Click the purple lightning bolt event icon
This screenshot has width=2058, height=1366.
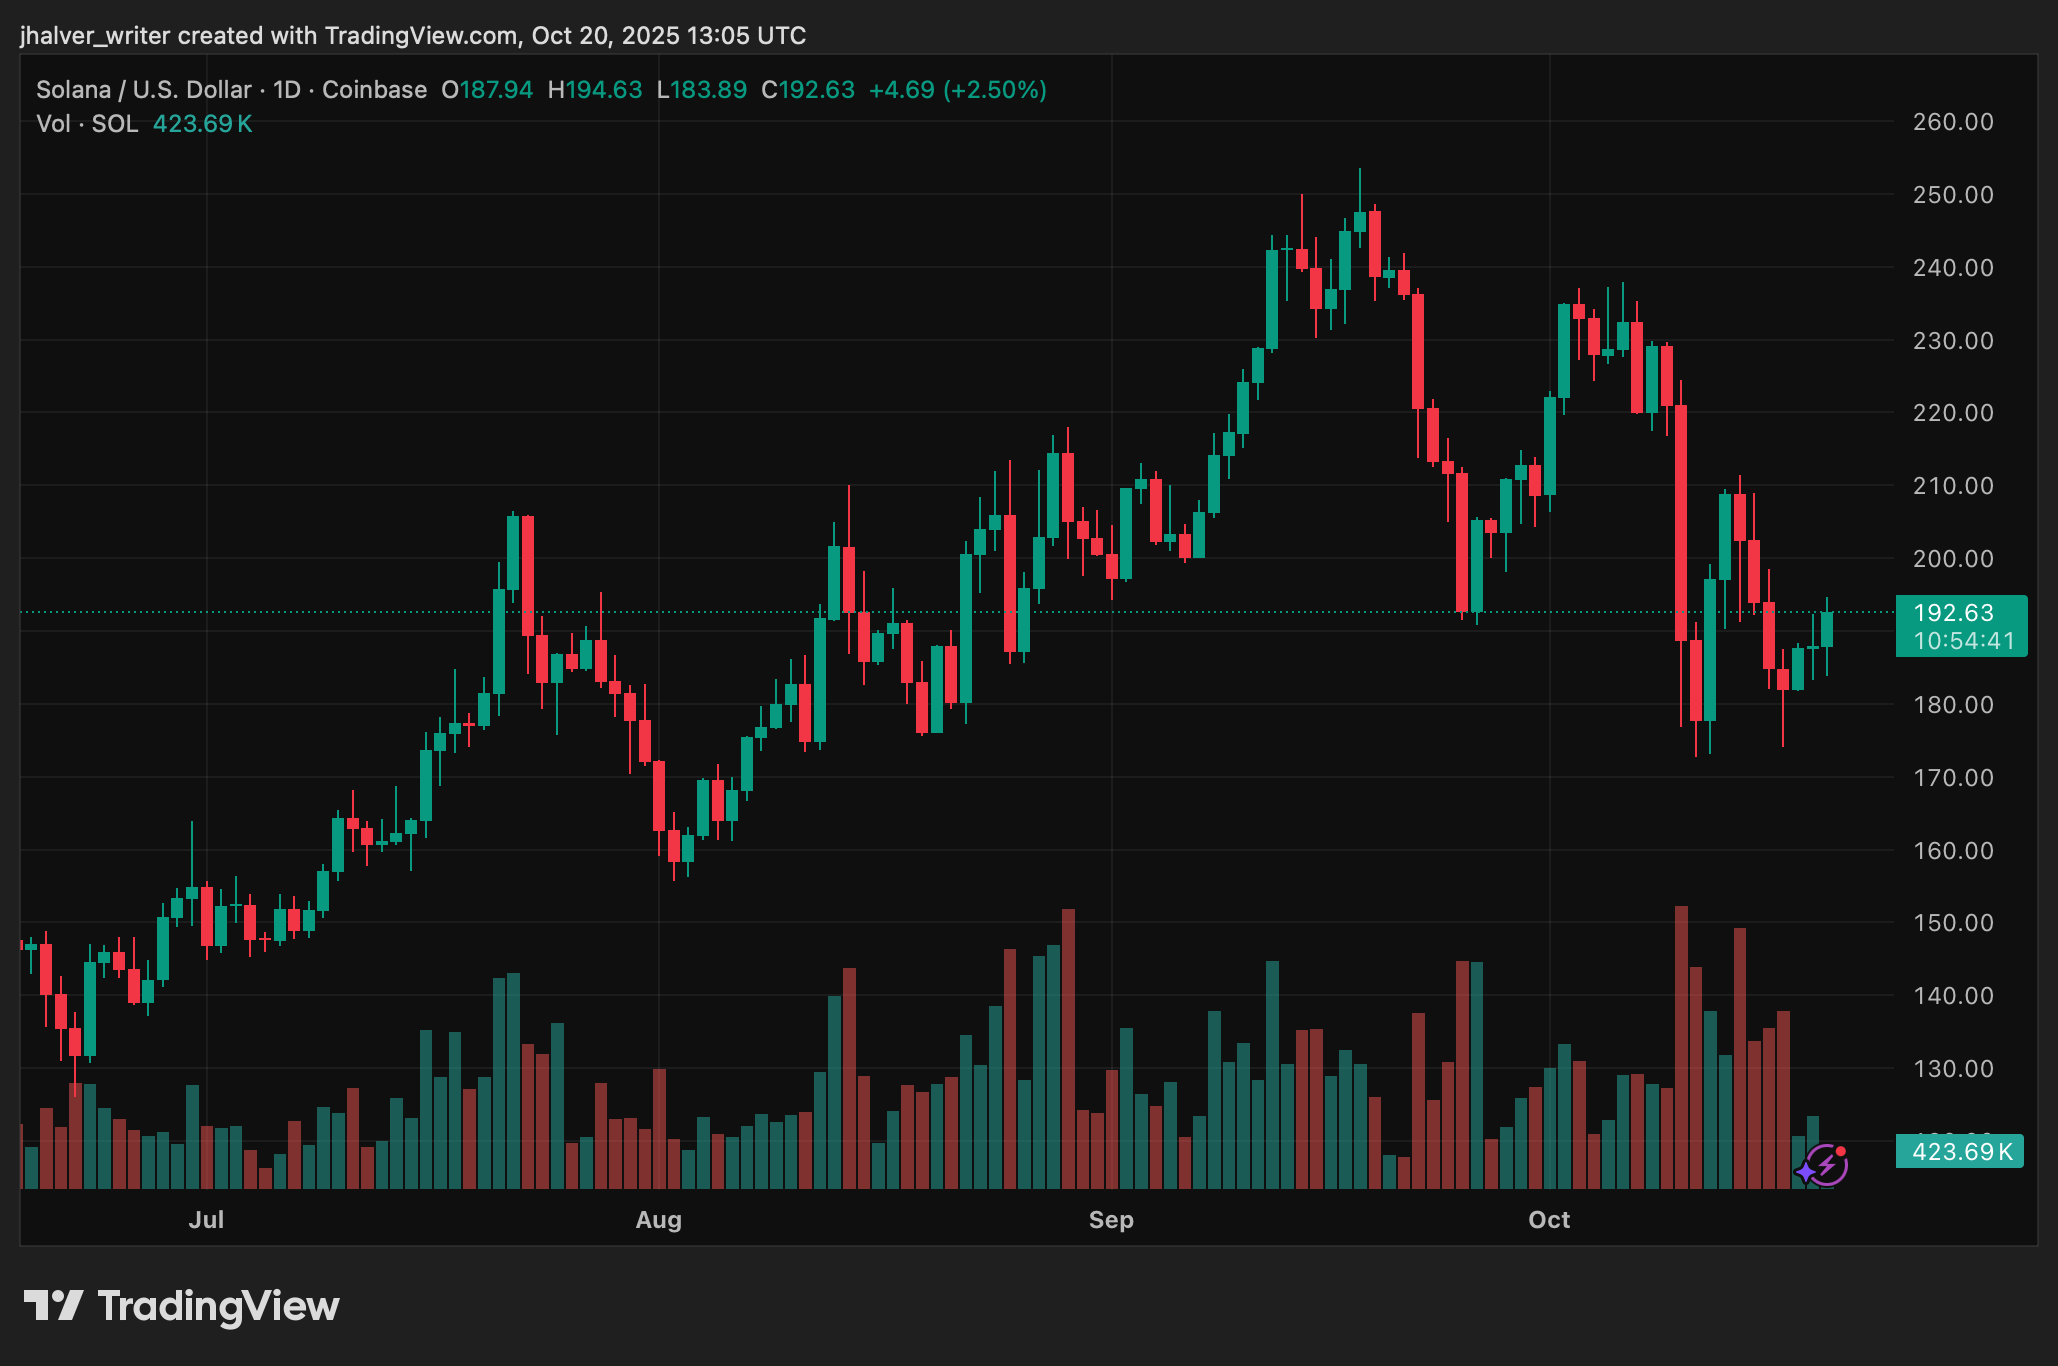pyautogui.click(x=1830, y=1165)
